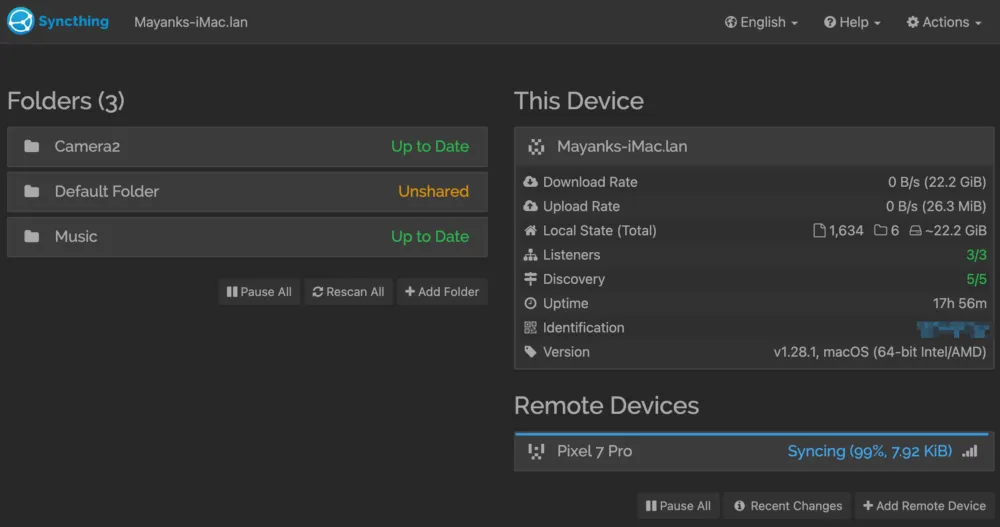Image resolution: width=1000 pixels, height=527 pixels.
Task: Open the Help dropdown menu
Action: (852, 22)
